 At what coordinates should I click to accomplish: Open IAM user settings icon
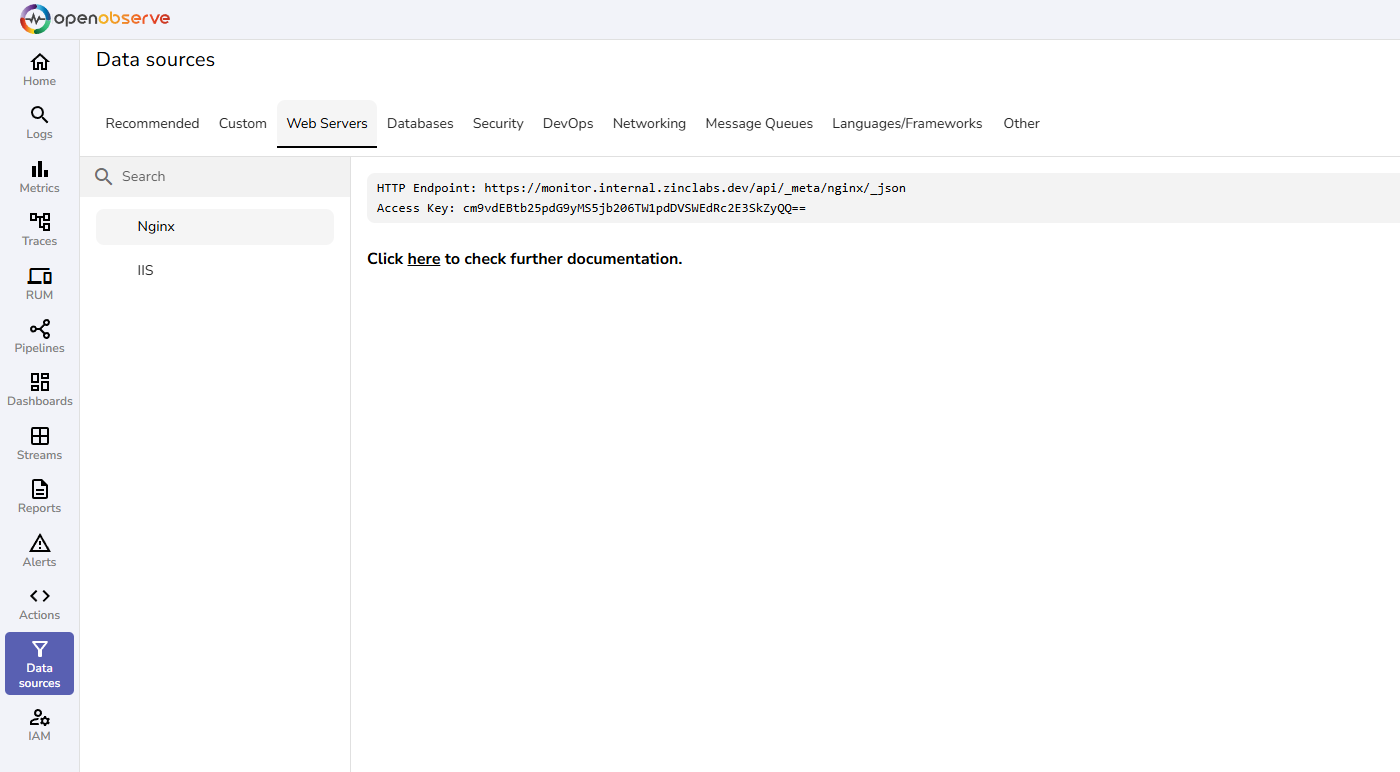coord(40,718)
